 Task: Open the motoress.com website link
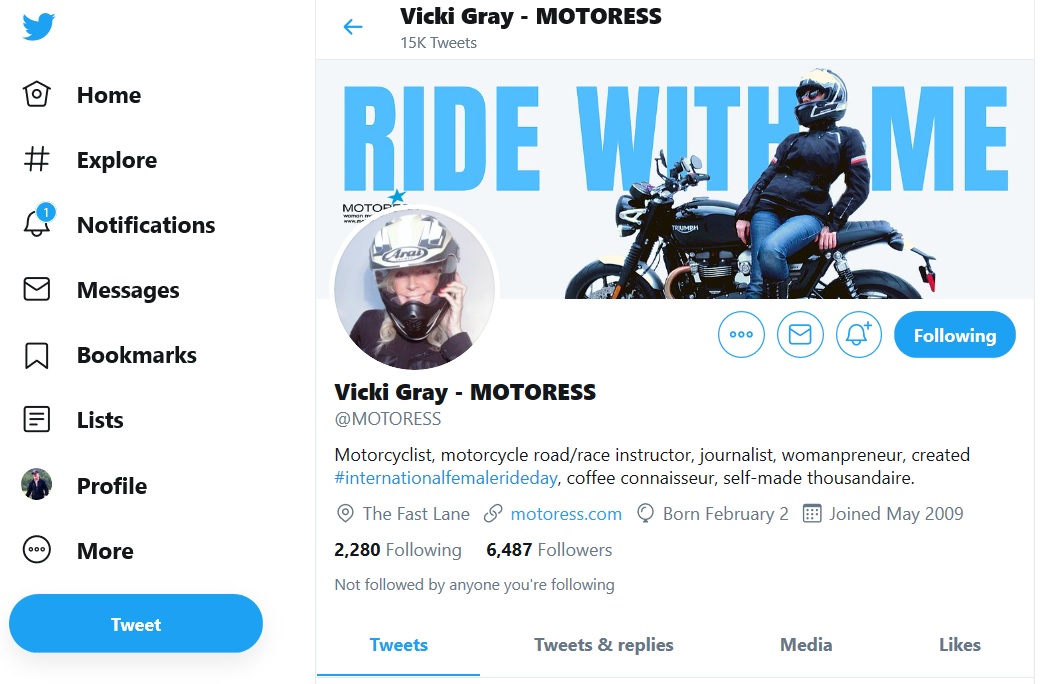pos(565,514)
